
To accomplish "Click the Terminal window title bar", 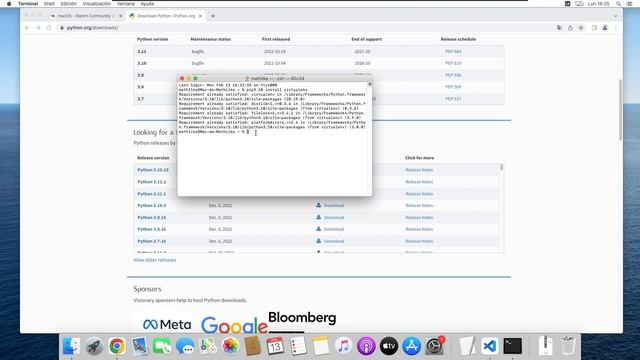I will click(275, 78).
